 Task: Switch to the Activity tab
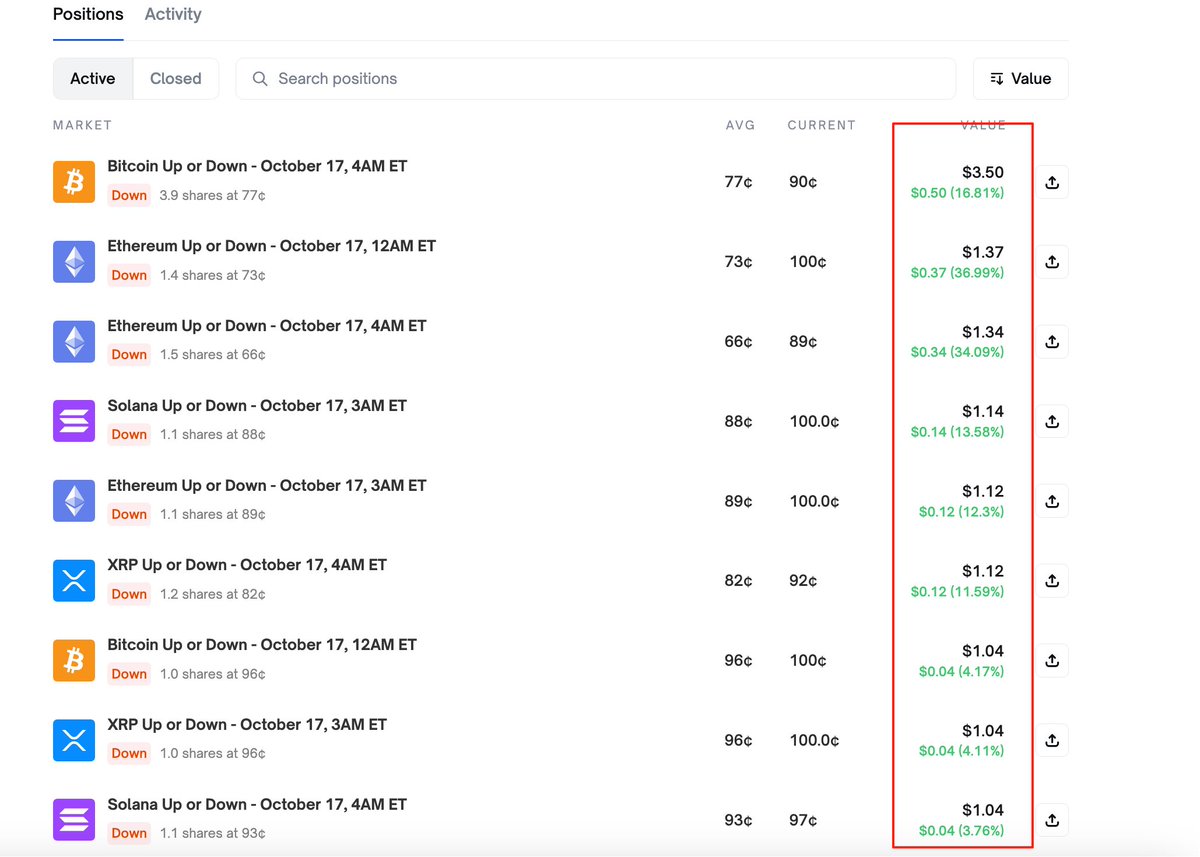click(173, 15)
